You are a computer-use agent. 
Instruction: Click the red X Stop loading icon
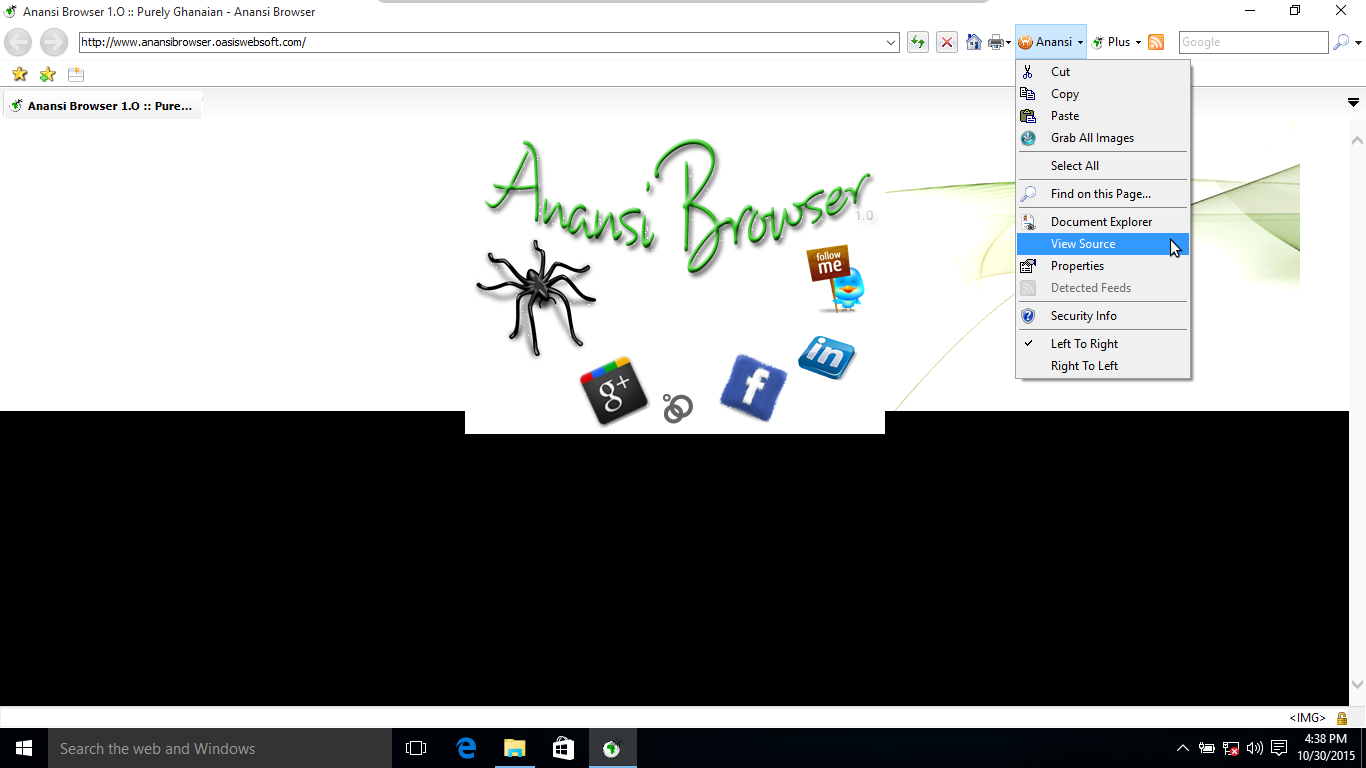point(946,42)
